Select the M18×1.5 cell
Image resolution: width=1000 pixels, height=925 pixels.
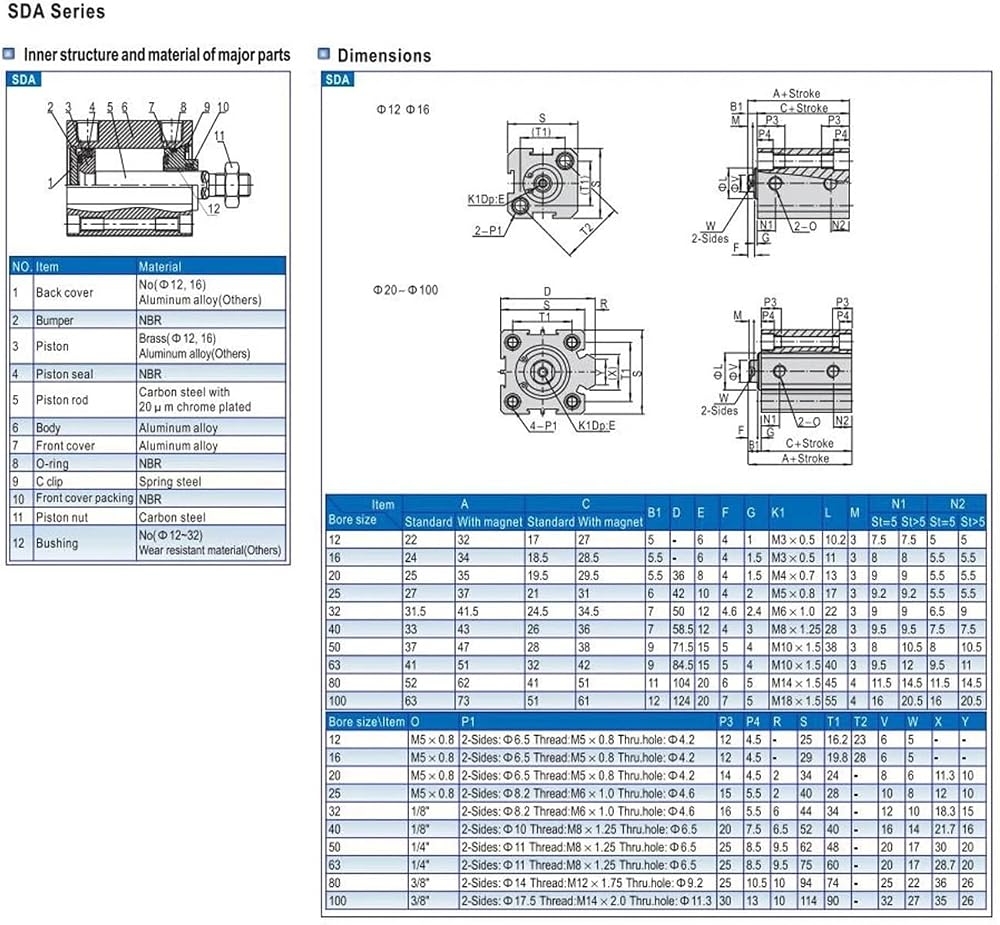point(795,700)
